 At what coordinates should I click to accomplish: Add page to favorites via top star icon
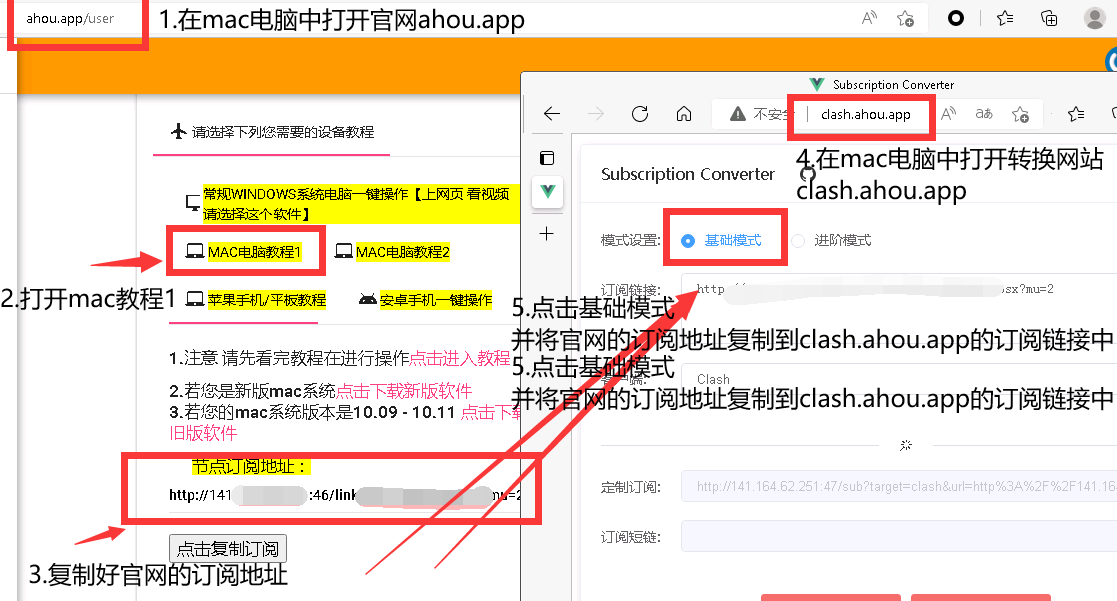coord(905,18)
